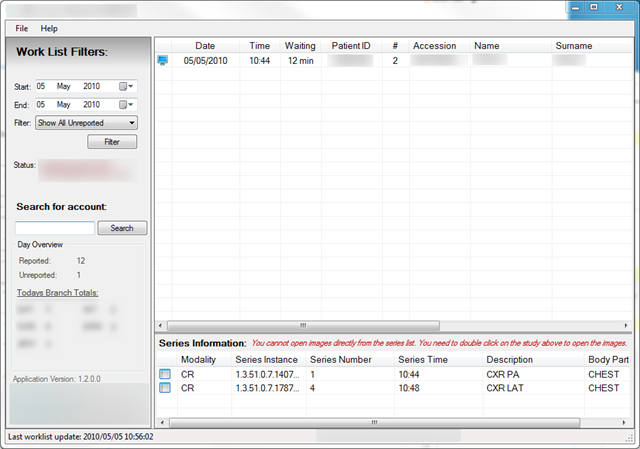
Task: Click the 12 min waiting cell
Action: click(x=301, y=61)
